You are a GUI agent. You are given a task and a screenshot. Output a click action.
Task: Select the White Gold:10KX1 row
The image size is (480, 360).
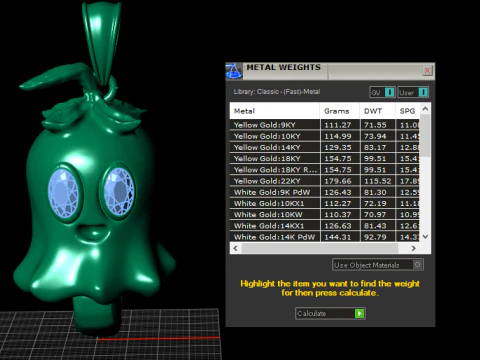pos(324,203)
